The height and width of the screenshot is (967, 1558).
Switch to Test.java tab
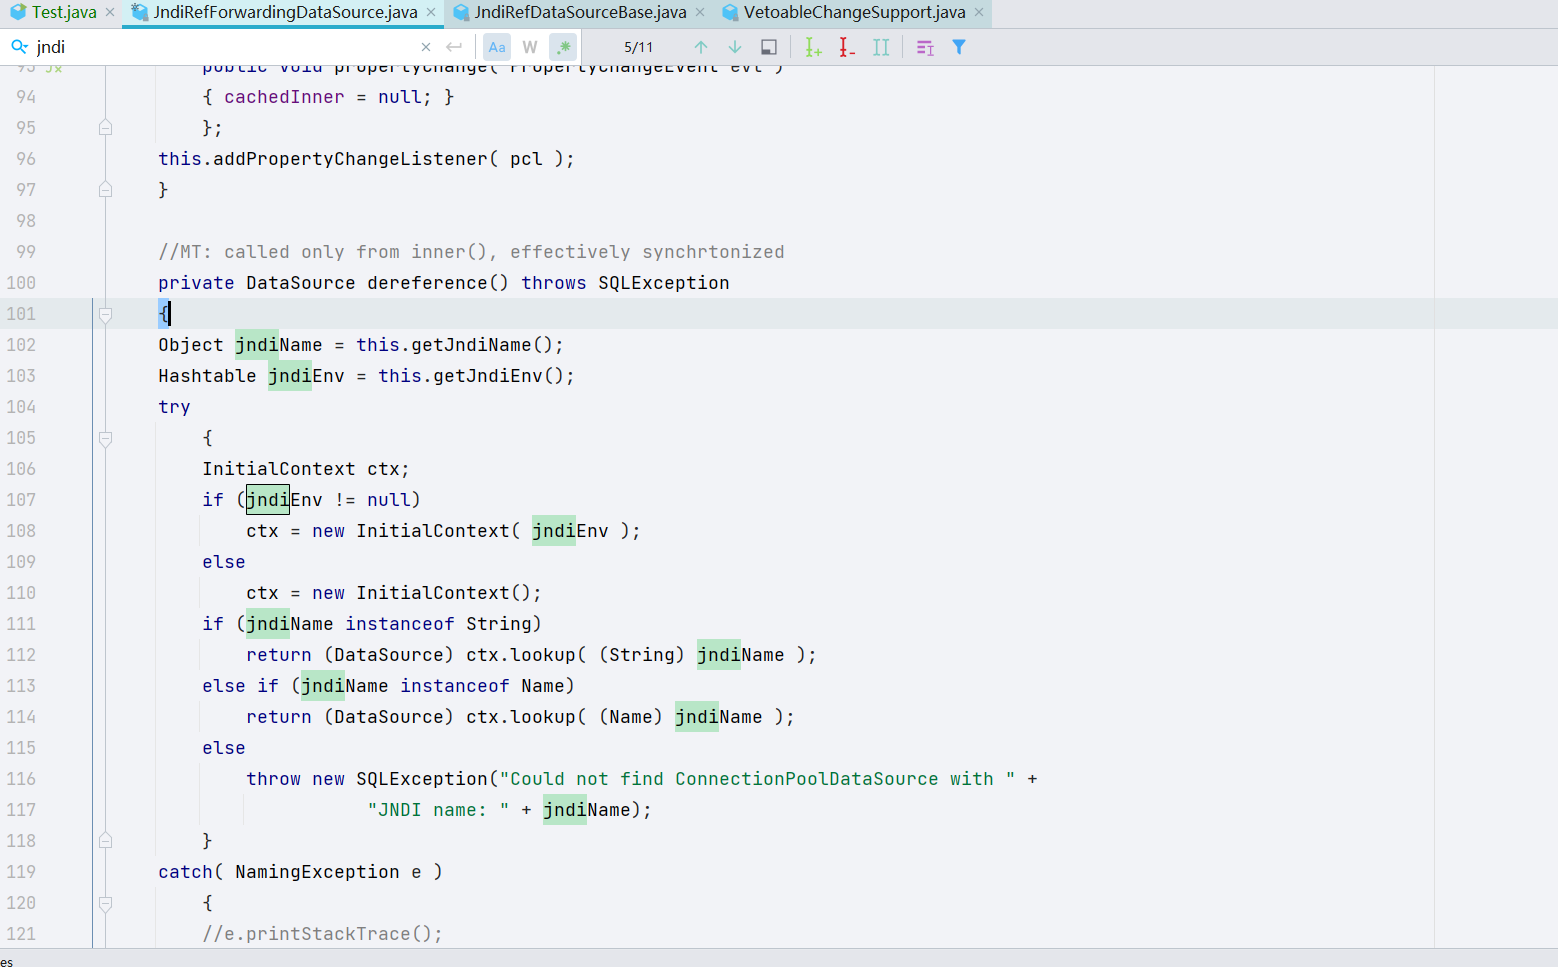[x=63, y=12]
